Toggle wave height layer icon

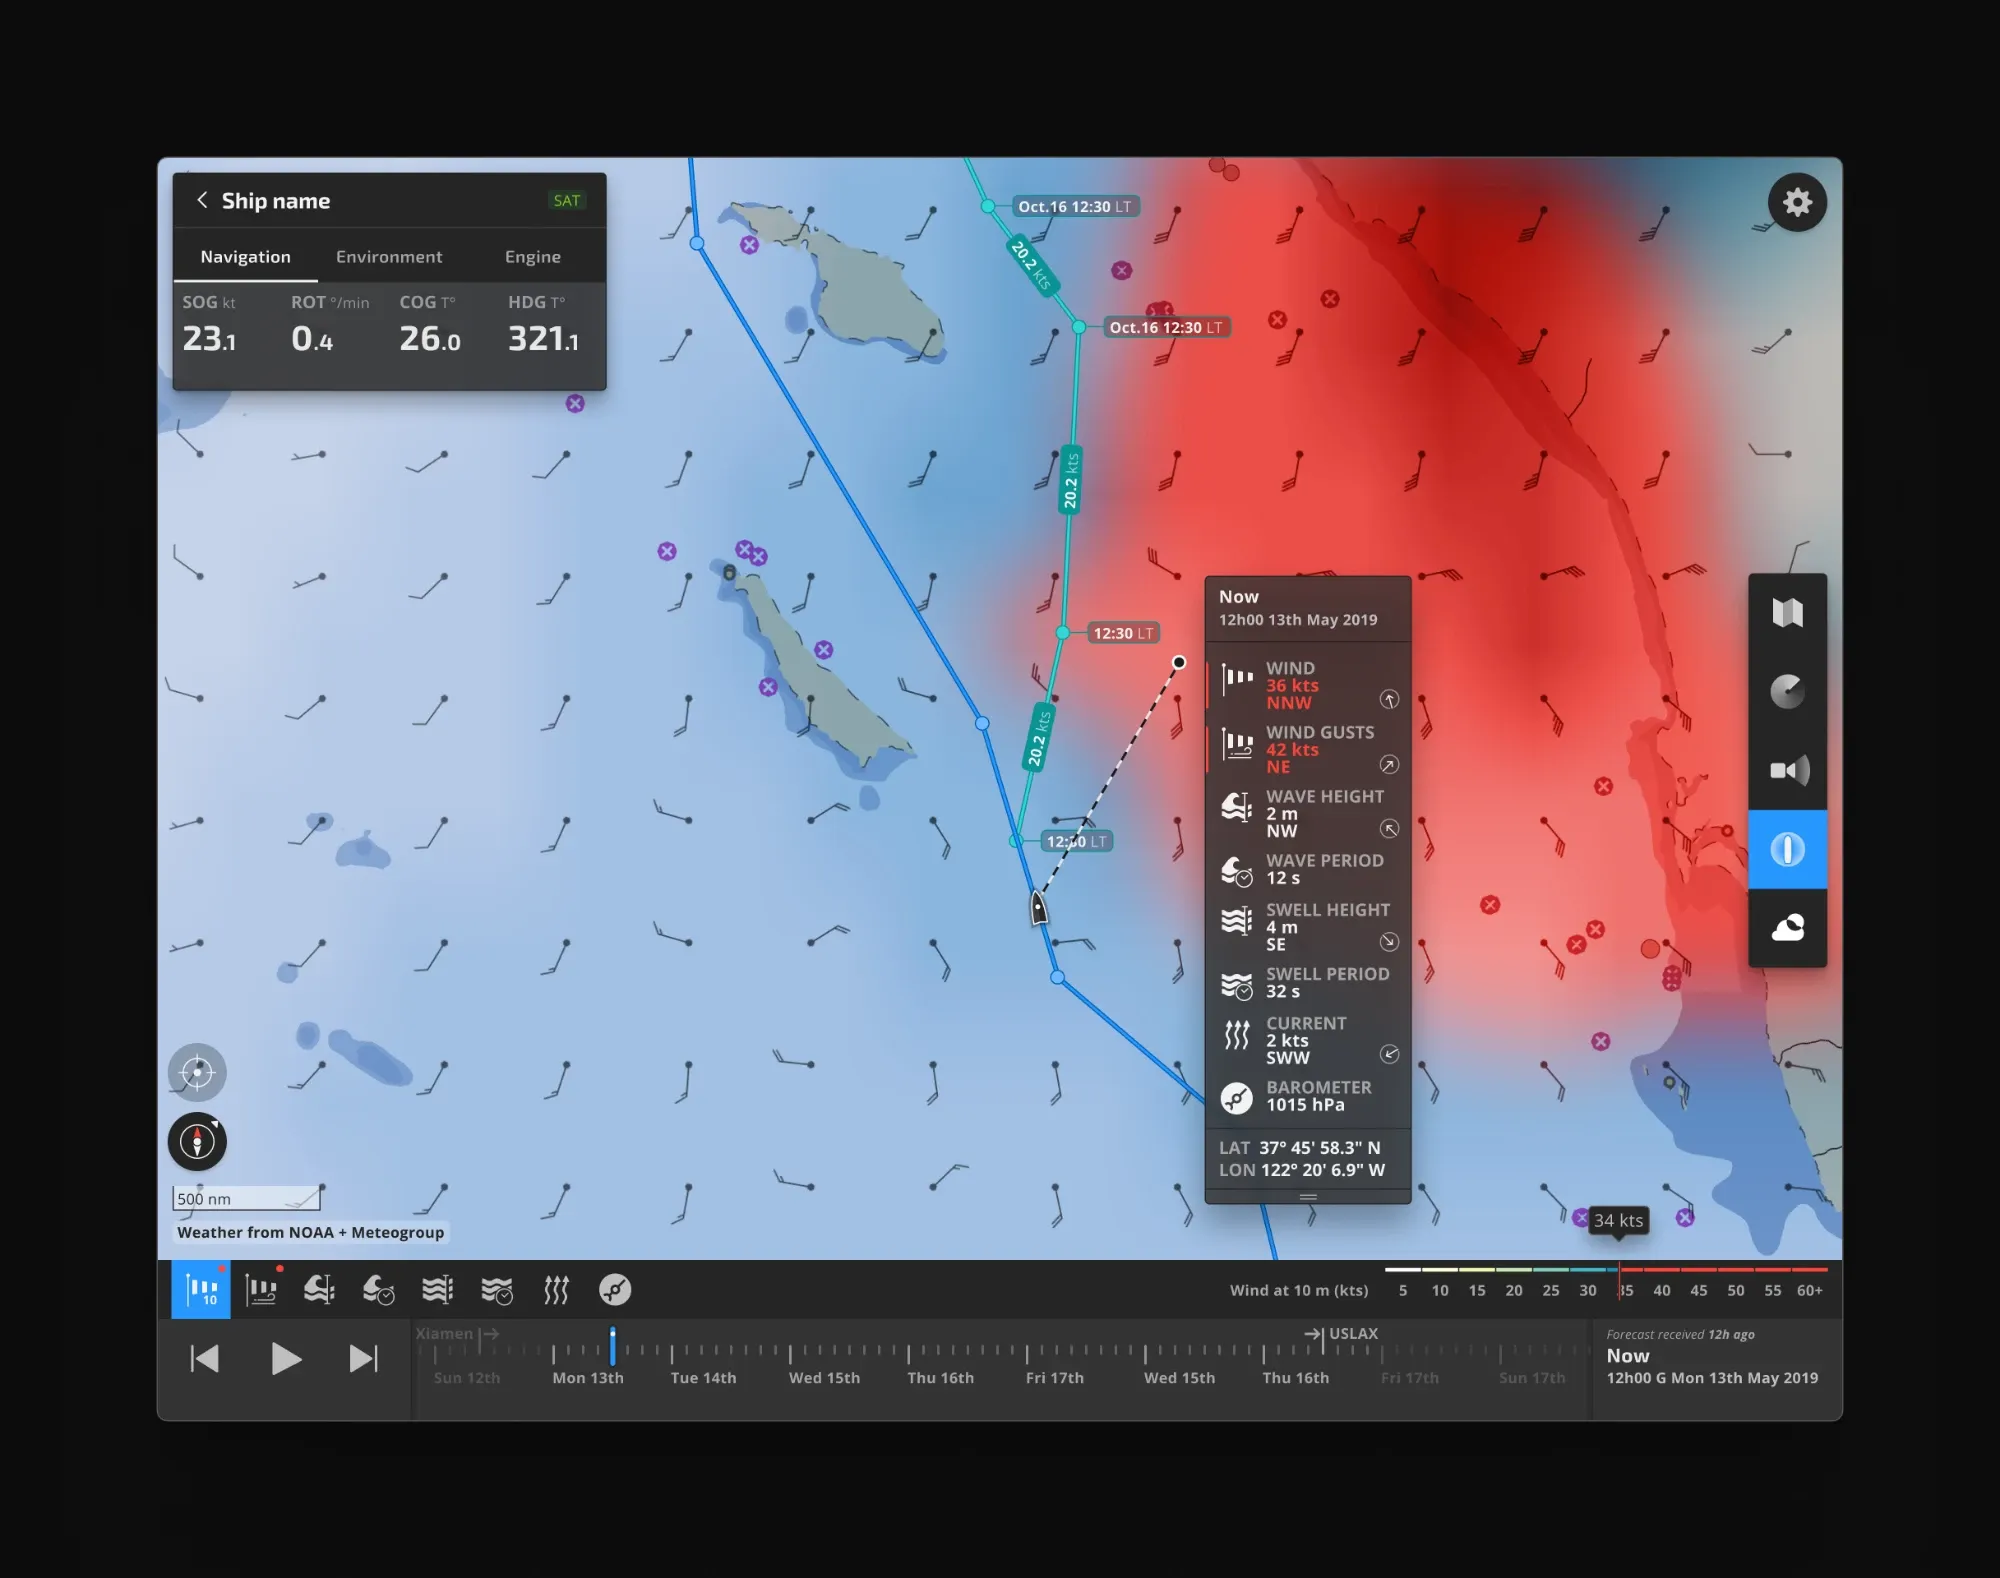tap(319, 1290)
